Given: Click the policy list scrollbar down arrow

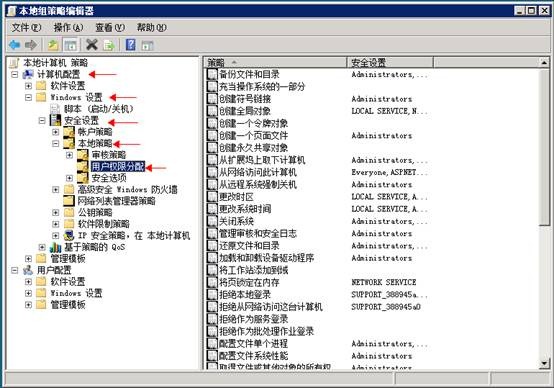Looking at the screenshot, I should click(544, 364).
